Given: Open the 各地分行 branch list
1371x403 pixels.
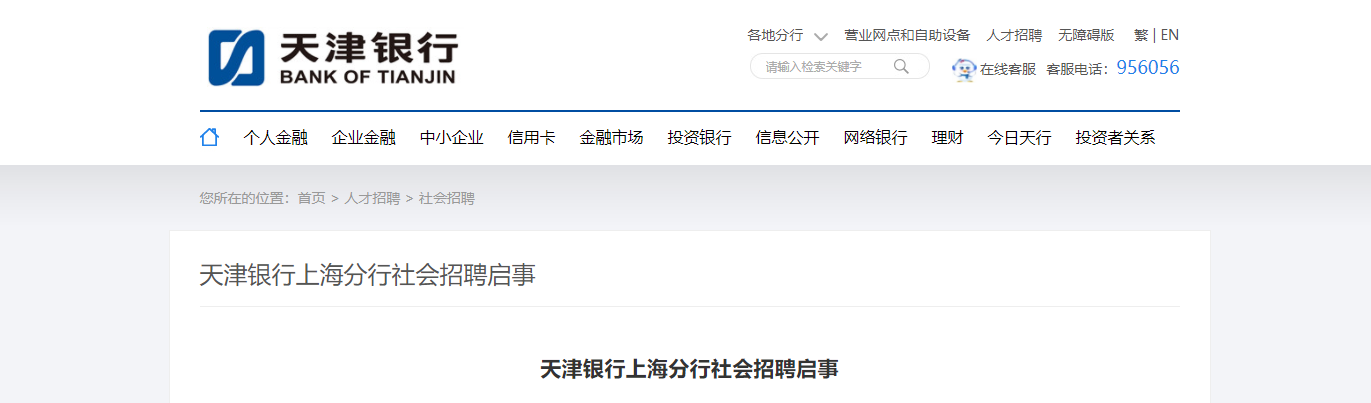Looking at the screenshot, I should pyautogui.click(x=775, y=35).
